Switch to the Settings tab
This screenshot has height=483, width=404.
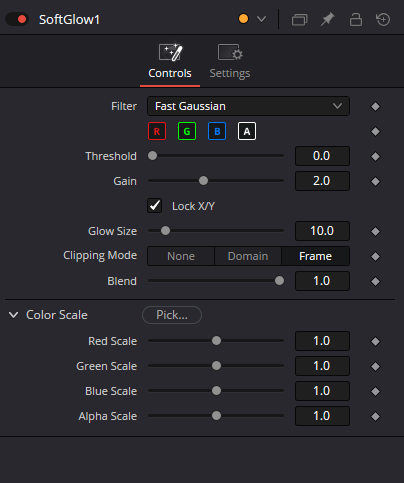coord(230,62)
